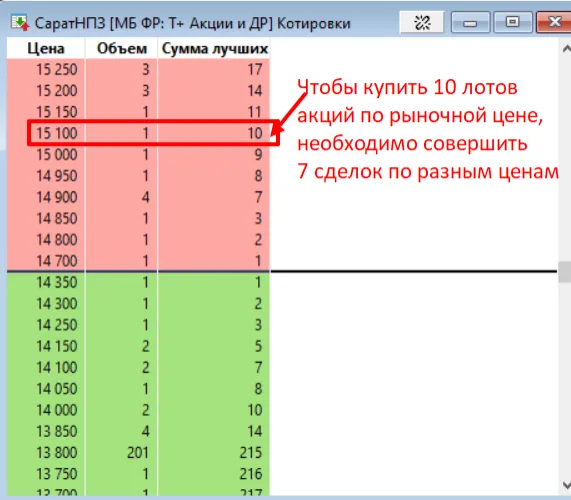Click cumulative sum 11 in the 15 150 row
This screenshot has height=500, width=571.
[255, 112]
